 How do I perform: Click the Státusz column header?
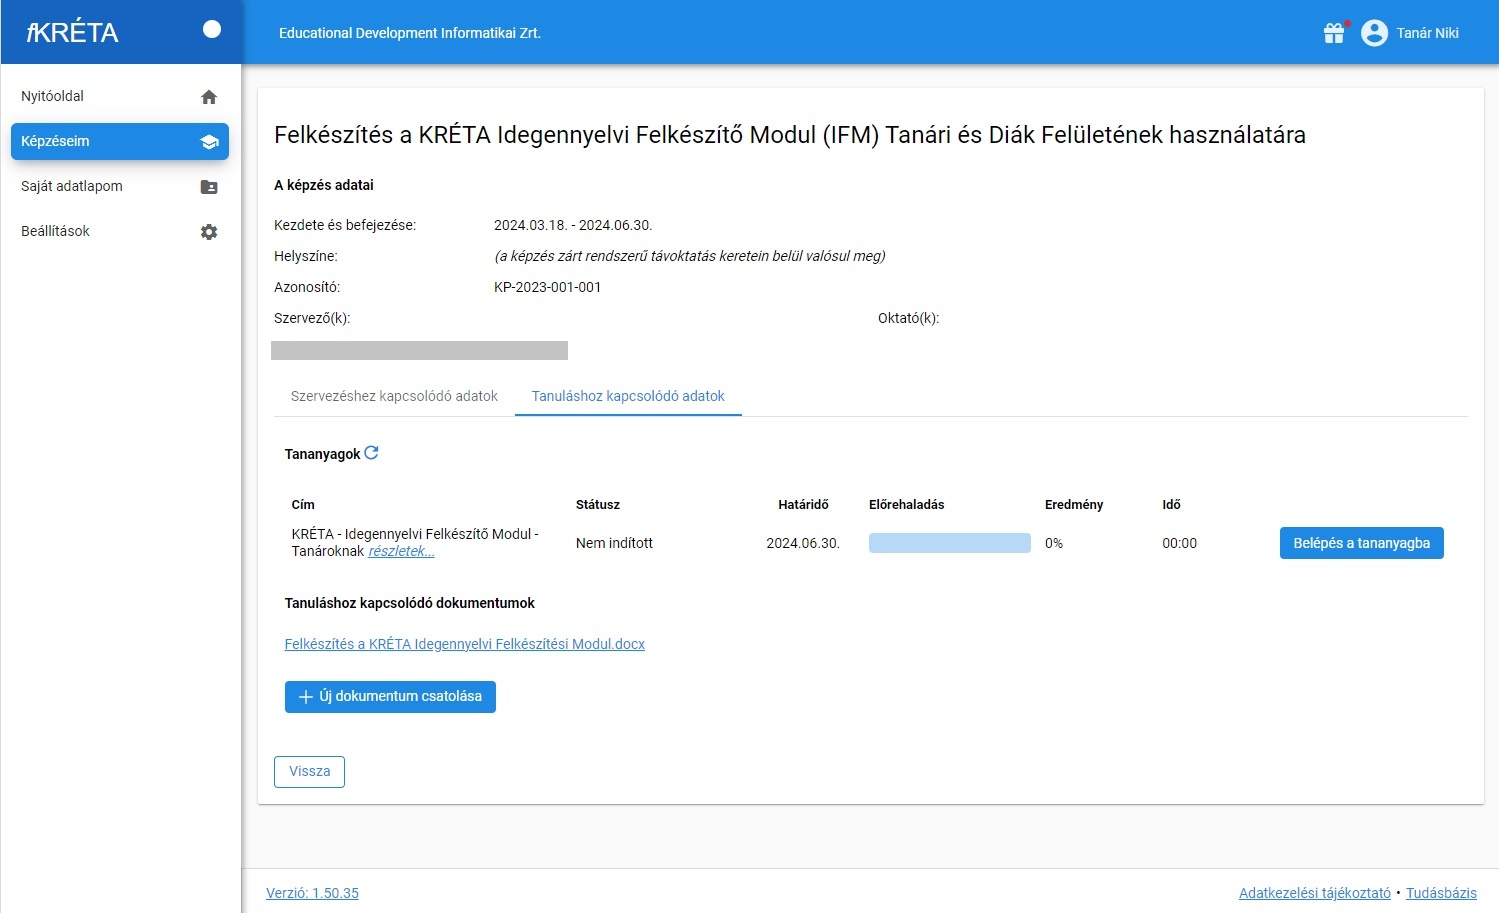(x=598, y=504)
